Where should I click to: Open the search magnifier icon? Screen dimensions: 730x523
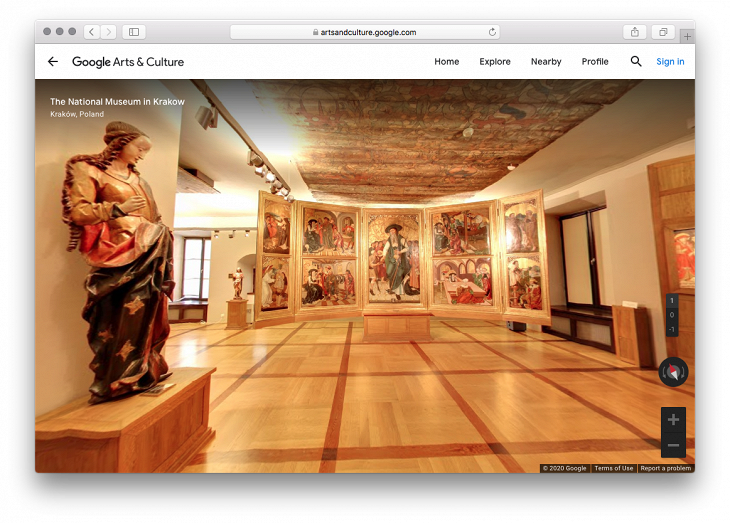[636, 62]
